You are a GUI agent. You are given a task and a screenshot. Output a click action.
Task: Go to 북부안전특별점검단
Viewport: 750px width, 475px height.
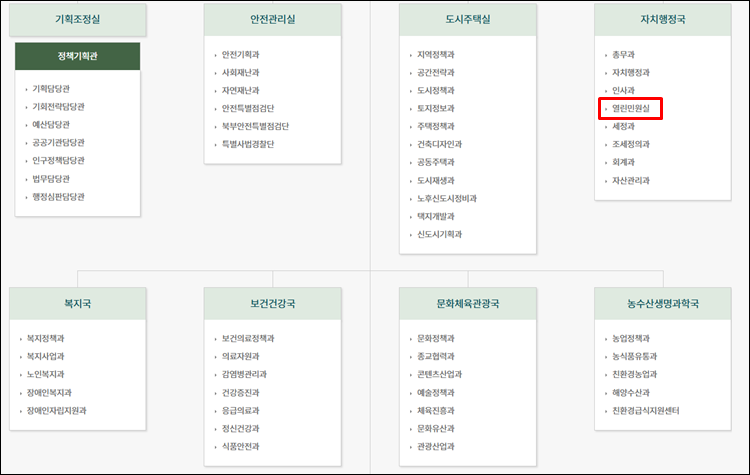point(255,126)
